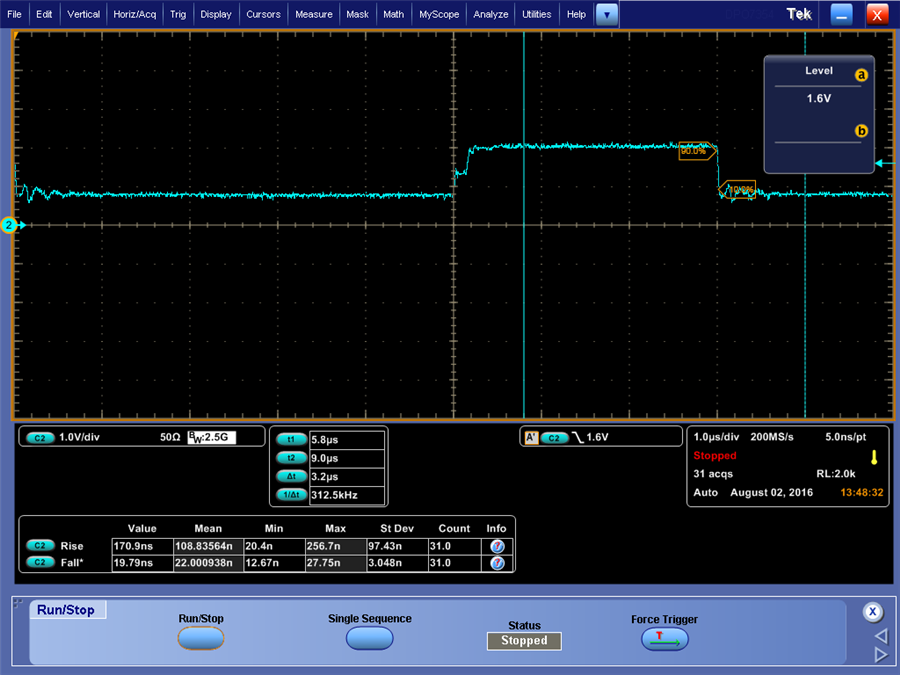Click the Single Sequence button

(x=370, y=638)
